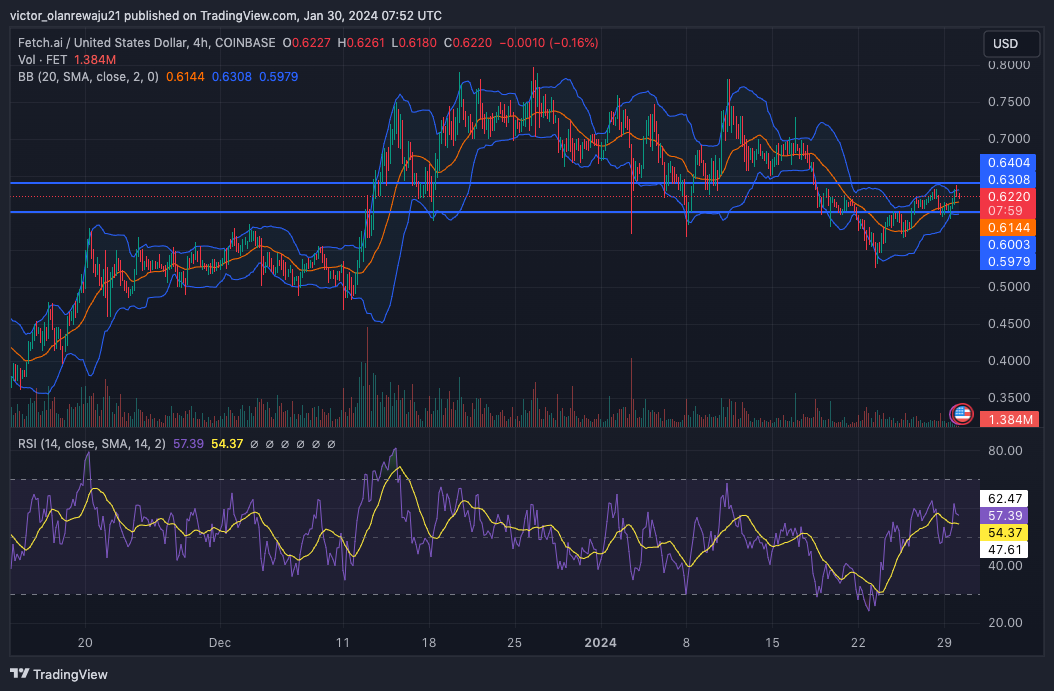Select the BB (20, SMA, close, 2, 0) indicator legend

(x=88, y=77)
